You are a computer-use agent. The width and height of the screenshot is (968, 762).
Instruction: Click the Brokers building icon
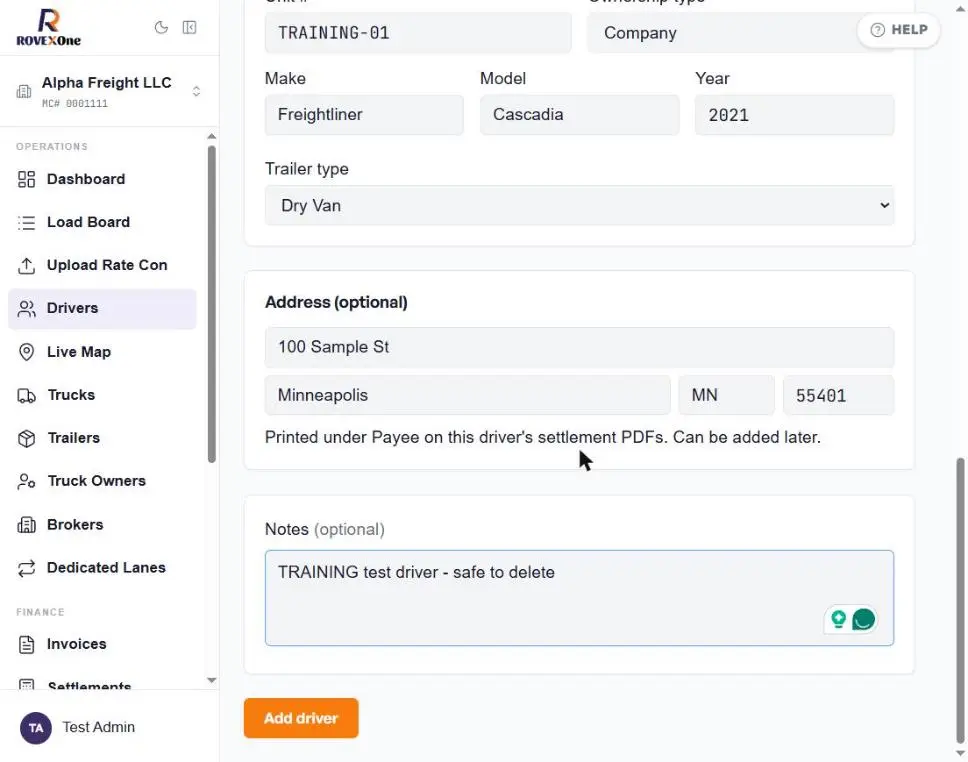point(27,525)
